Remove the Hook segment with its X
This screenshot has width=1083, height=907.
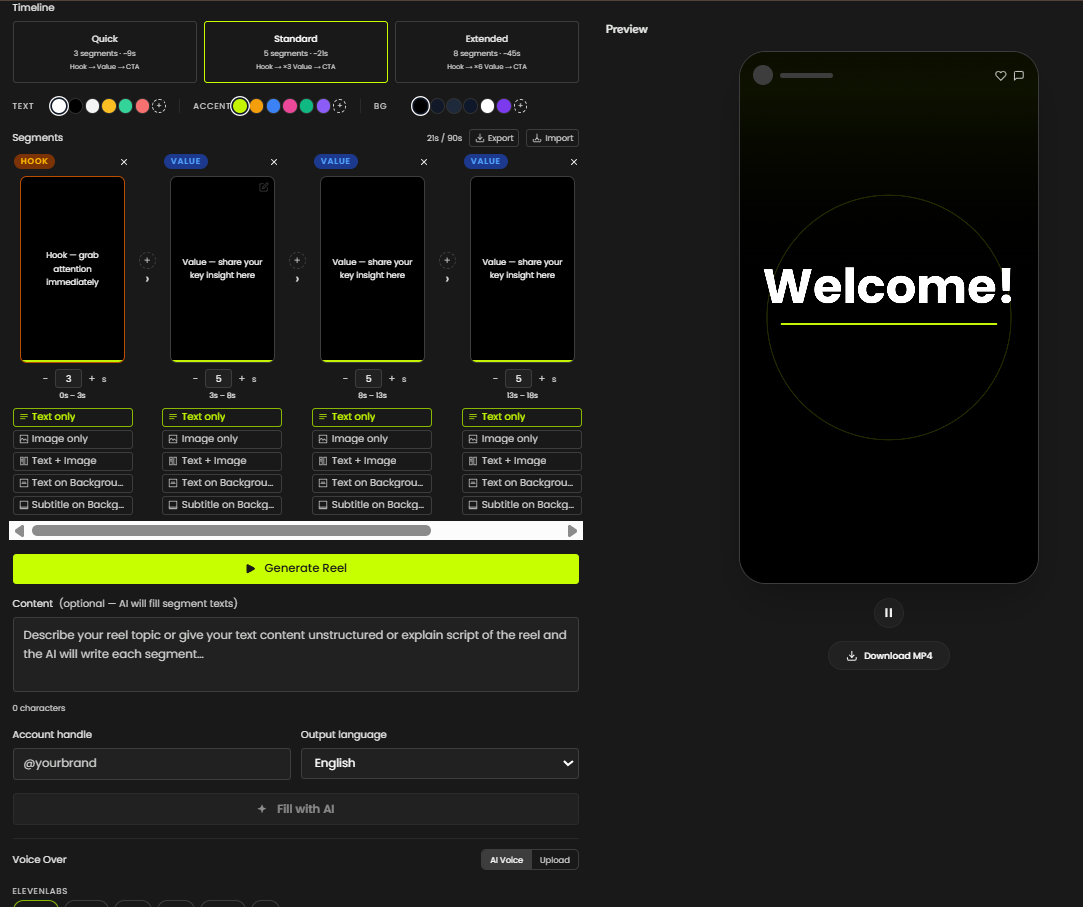124,162
